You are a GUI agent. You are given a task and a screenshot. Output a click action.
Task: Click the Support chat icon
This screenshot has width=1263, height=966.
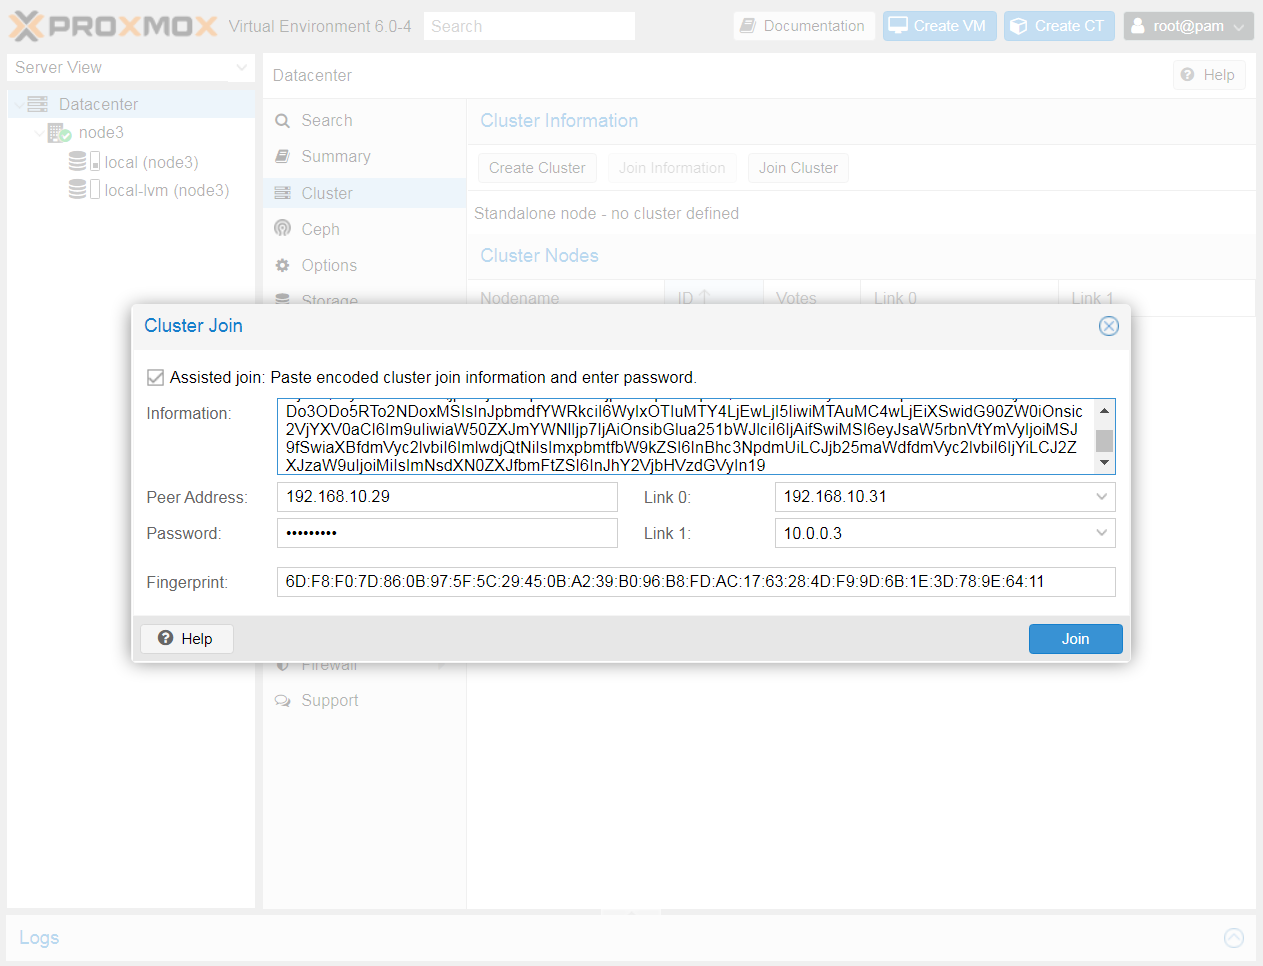(282, 701)
